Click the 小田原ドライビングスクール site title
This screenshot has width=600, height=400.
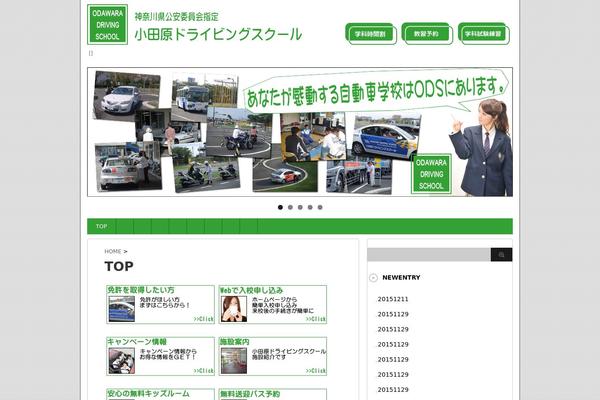coord(218,34)
